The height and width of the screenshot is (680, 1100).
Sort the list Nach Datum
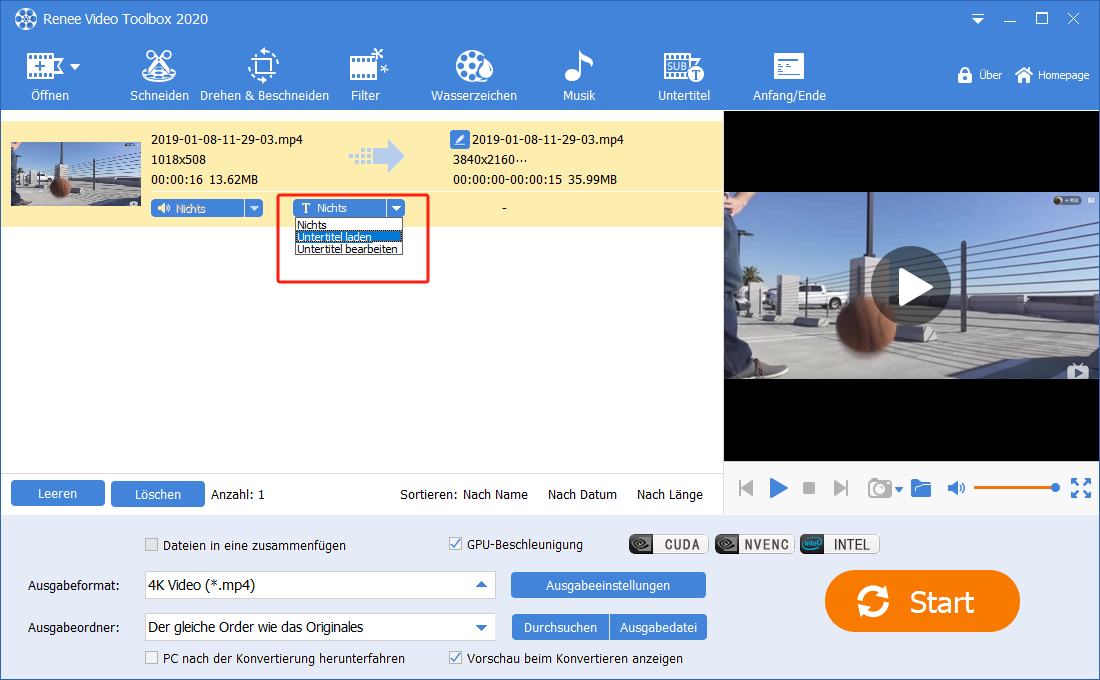582,495
